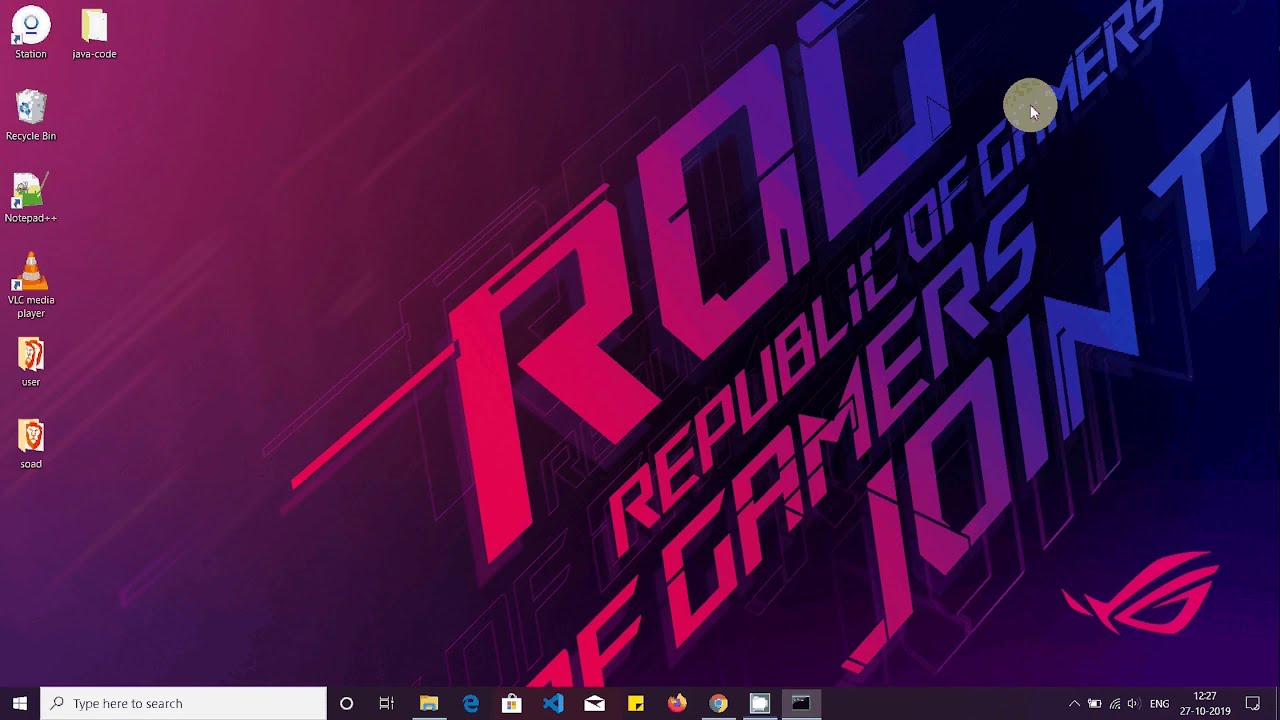Image resolution: width=1280 pixels, height=720 pixels.
Task: Click the taskbar search box
Action: click(183, 703)
